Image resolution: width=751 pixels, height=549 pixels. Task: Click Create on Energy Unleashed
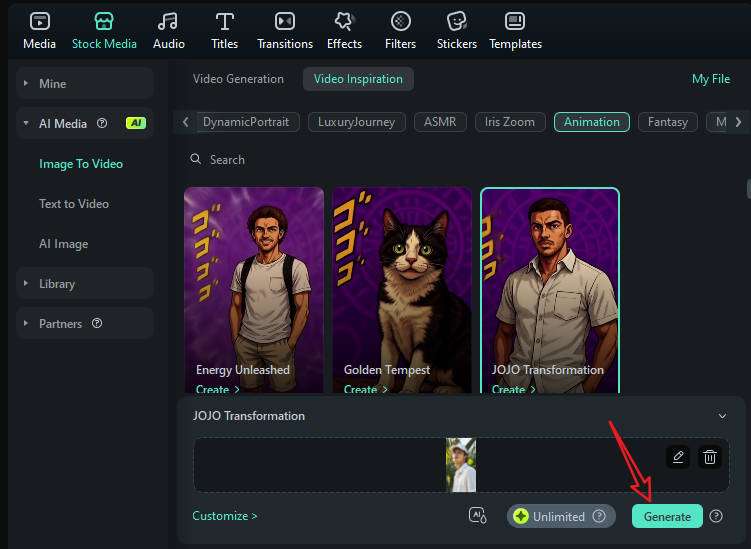tap(217, 389)
